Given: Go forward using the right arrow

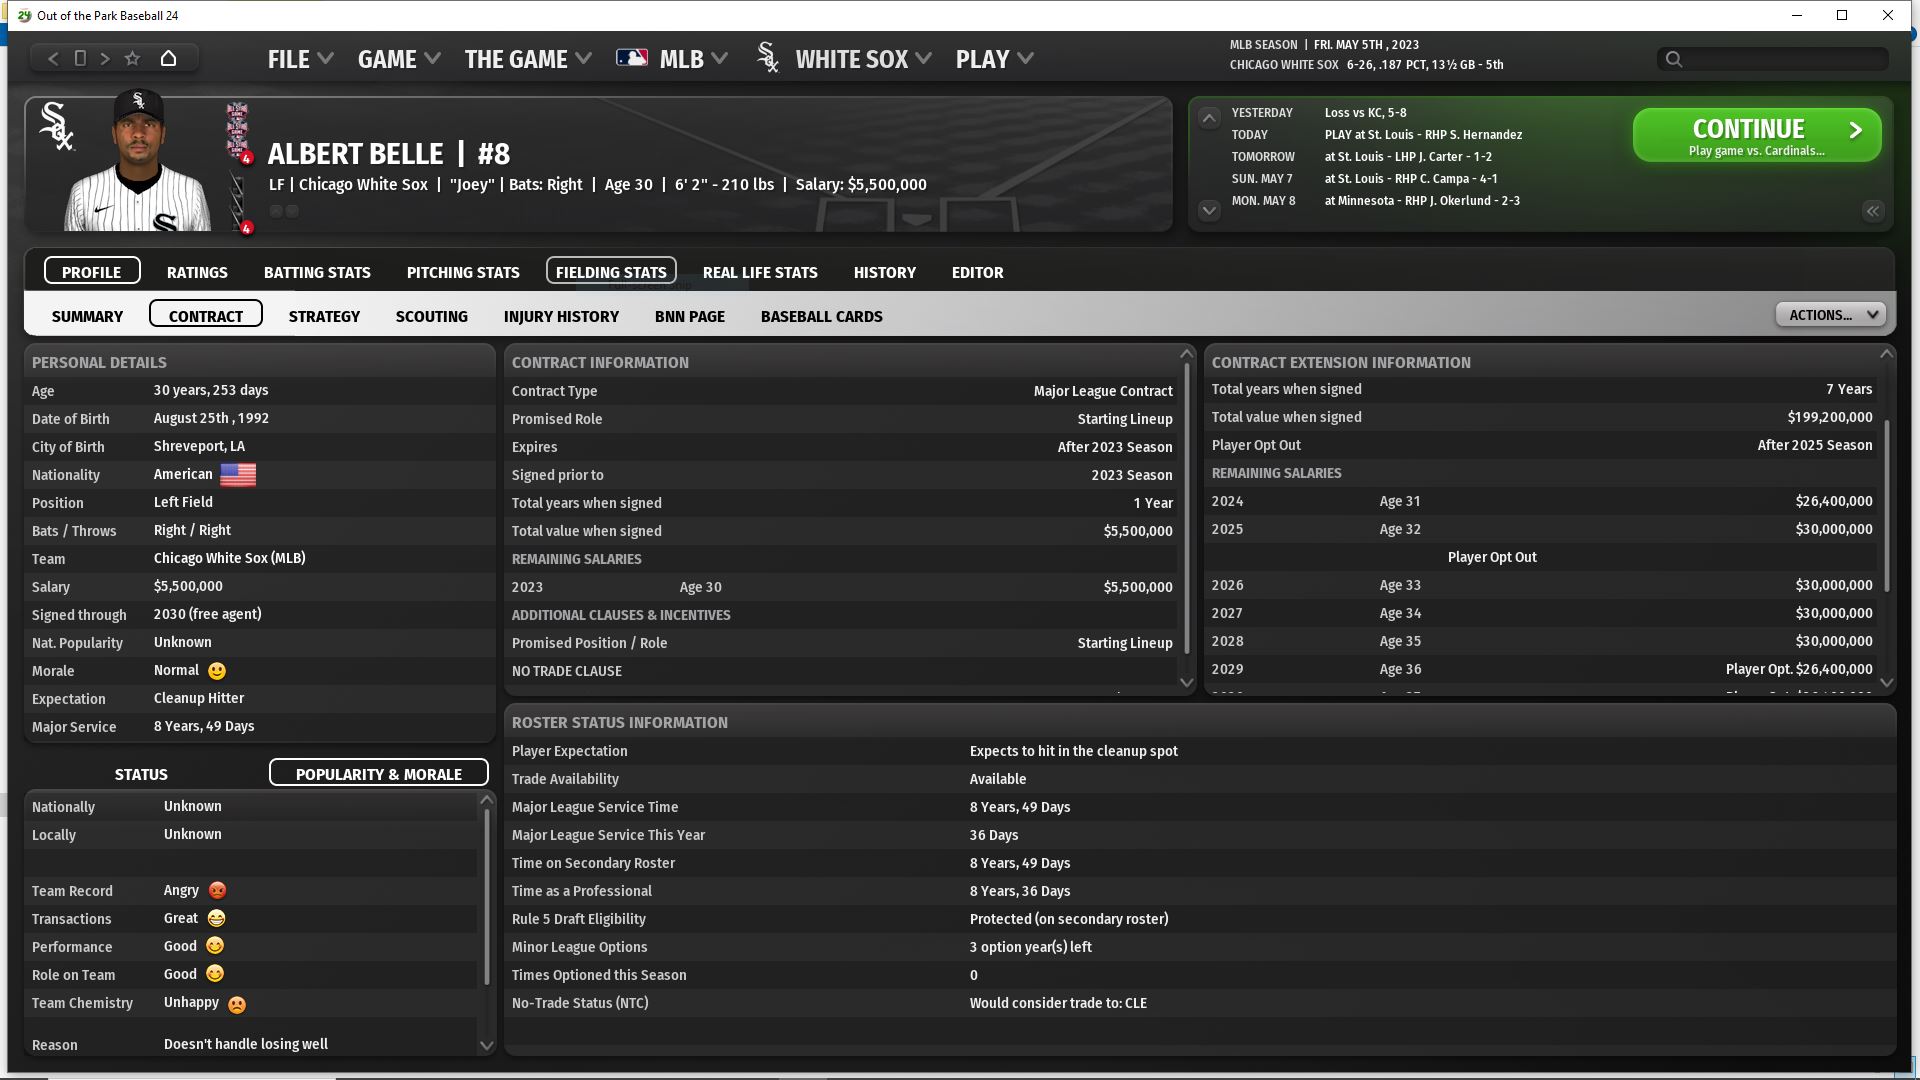Looking at the screenshot, I should point(105,59).
